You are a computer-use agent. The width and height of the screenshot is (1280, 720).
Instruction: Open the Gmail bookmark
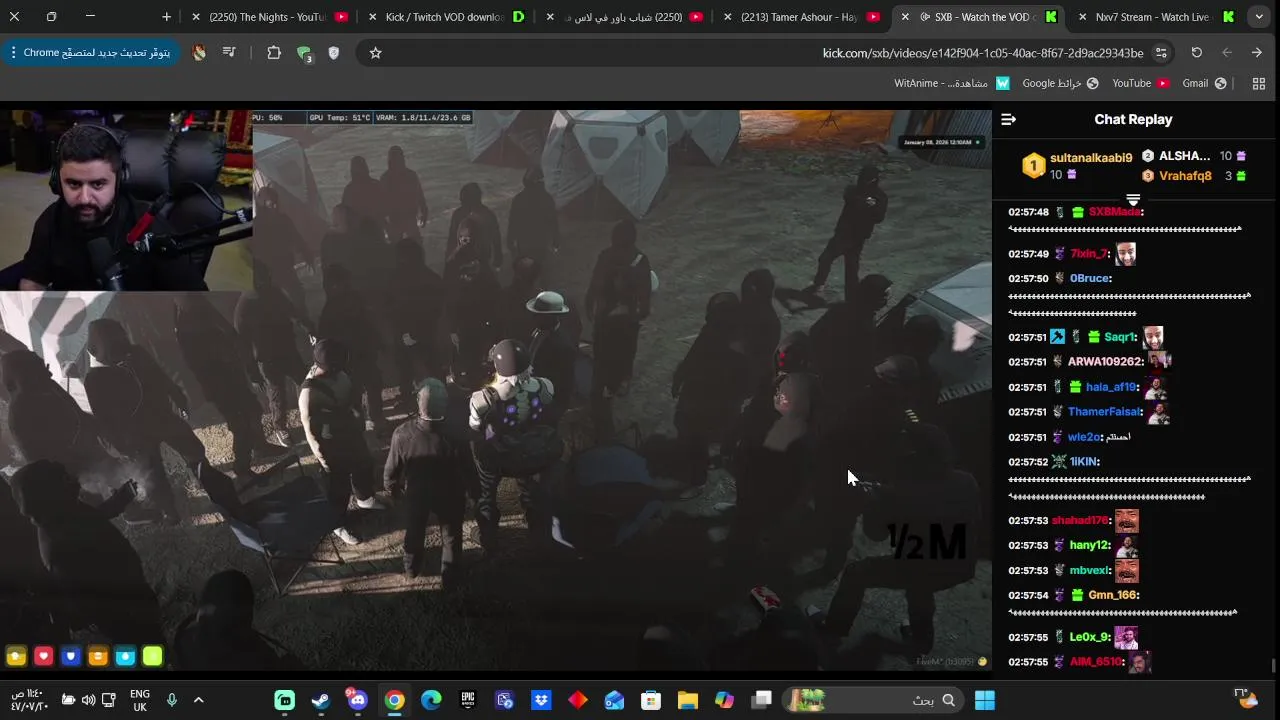pyautogui.click(x=1205, y=84)
